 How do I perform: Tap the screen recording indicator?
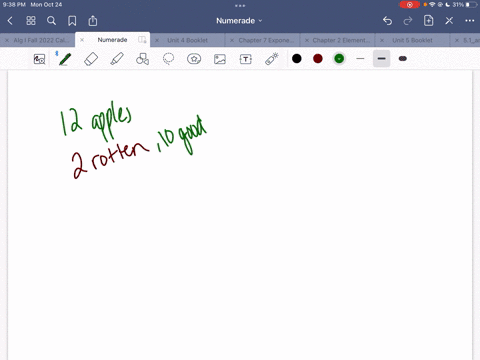pos(410,5)
